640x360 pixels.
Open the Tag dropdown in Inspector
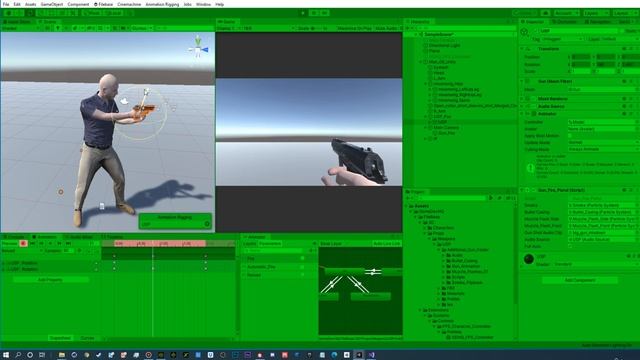pyautogui.click(x=562, y=39)
